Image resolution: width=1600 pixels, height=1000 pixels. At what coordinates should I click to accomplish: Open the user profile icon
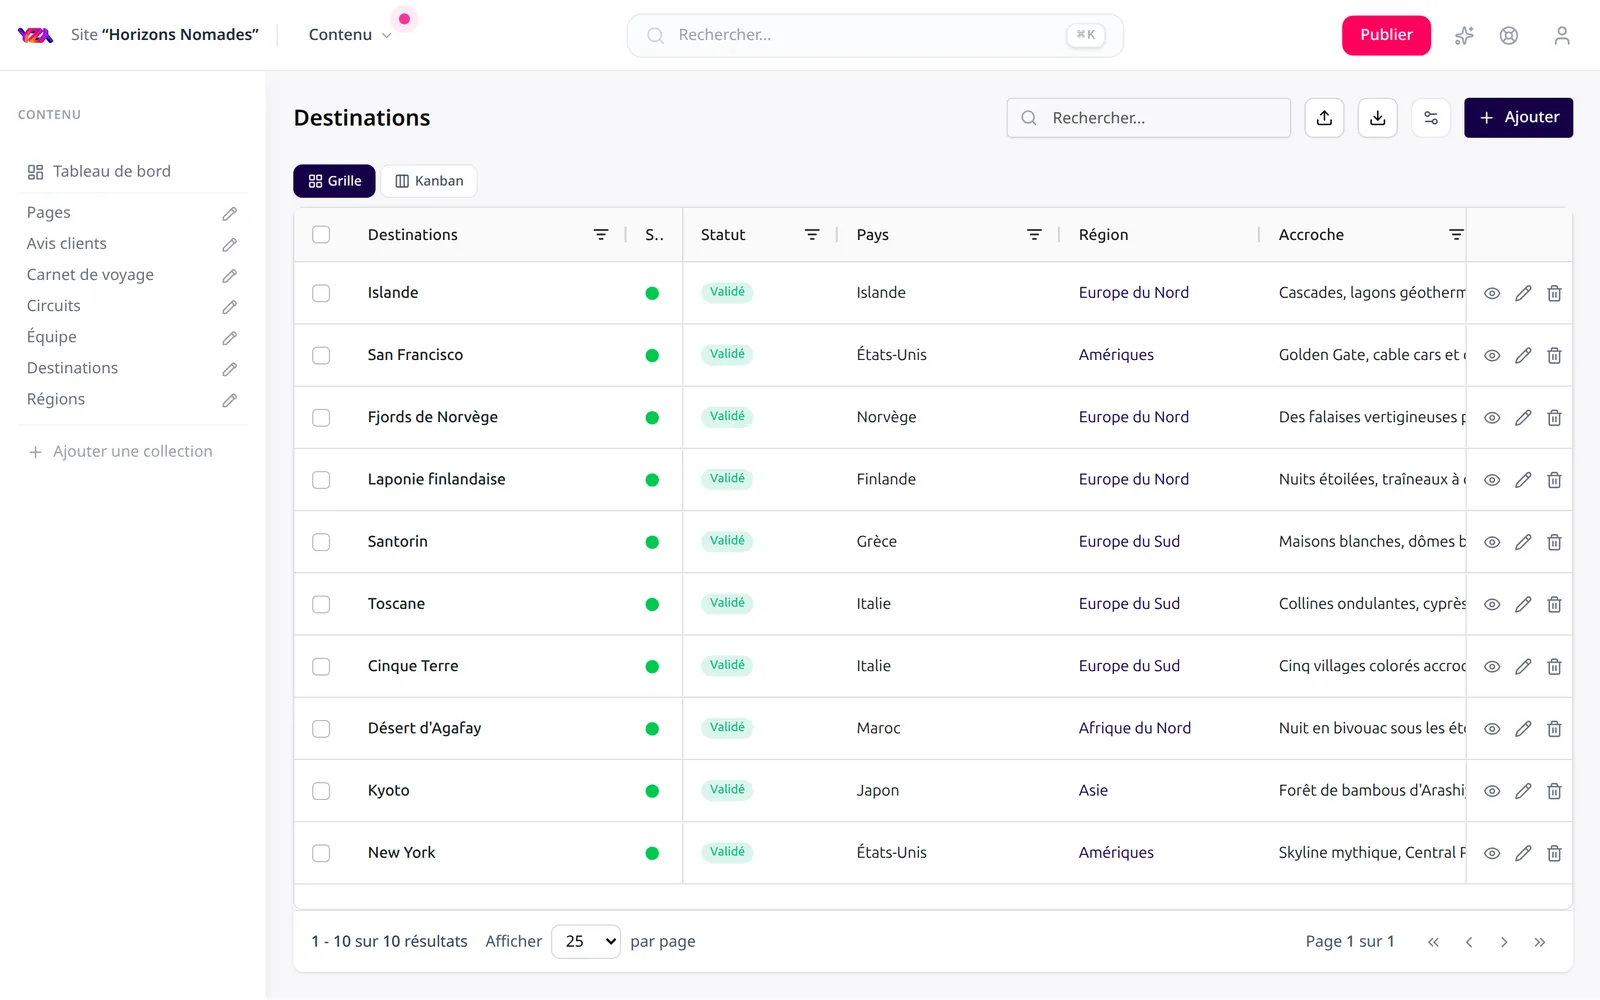coord(1562,36)
